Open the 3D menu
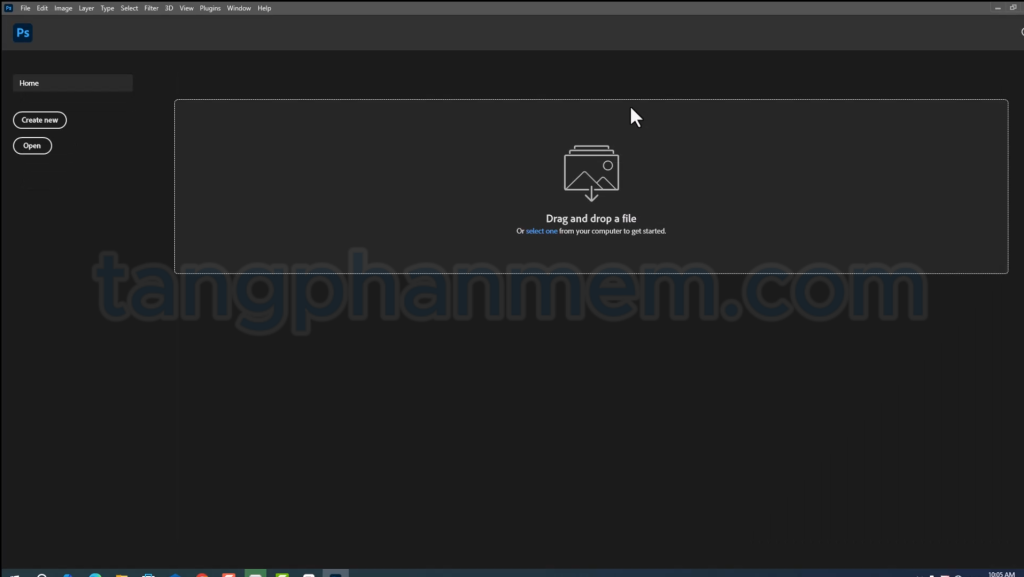Image resolution: width=1024 pixels, height=577 pixels. (x=169, y=8)
